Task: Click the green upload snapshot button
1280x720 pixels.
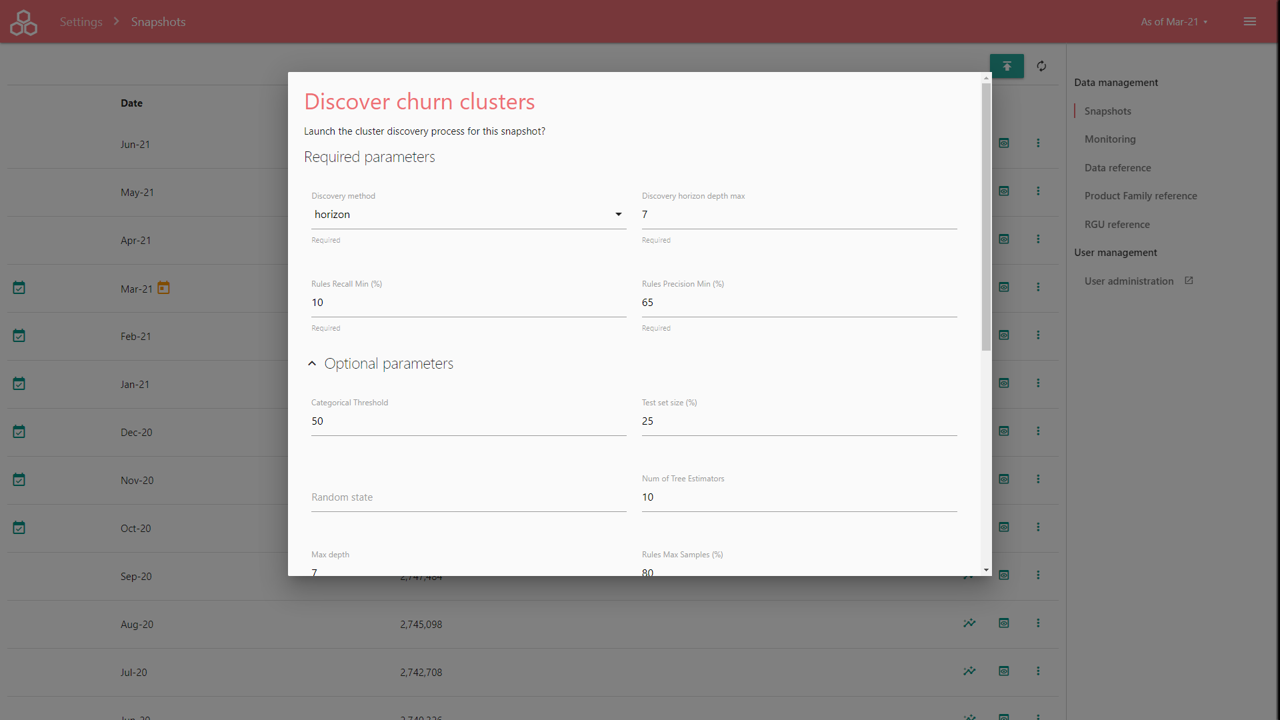Action: (1007, 66)
